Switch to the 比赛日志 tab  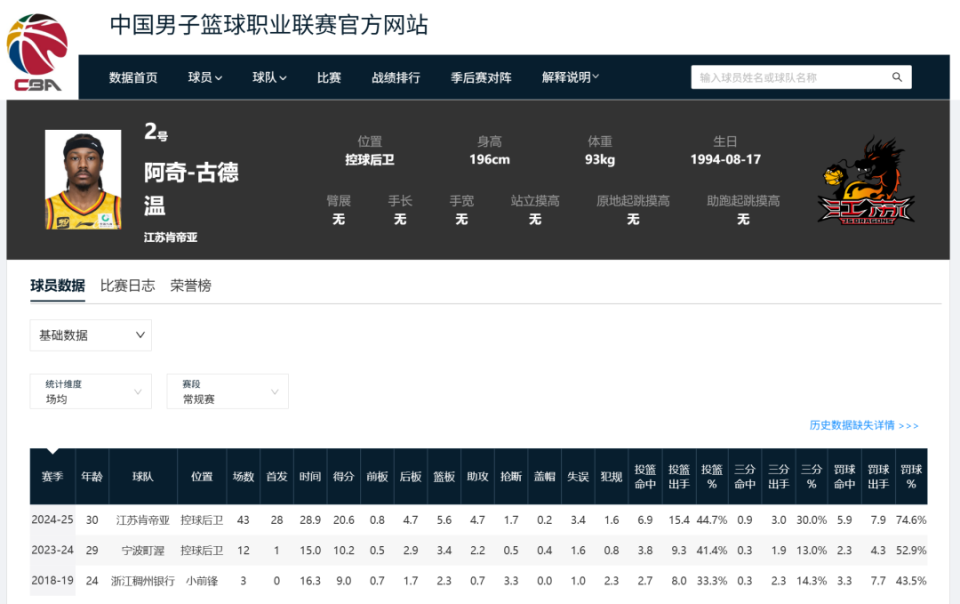[x=129, y=286]
